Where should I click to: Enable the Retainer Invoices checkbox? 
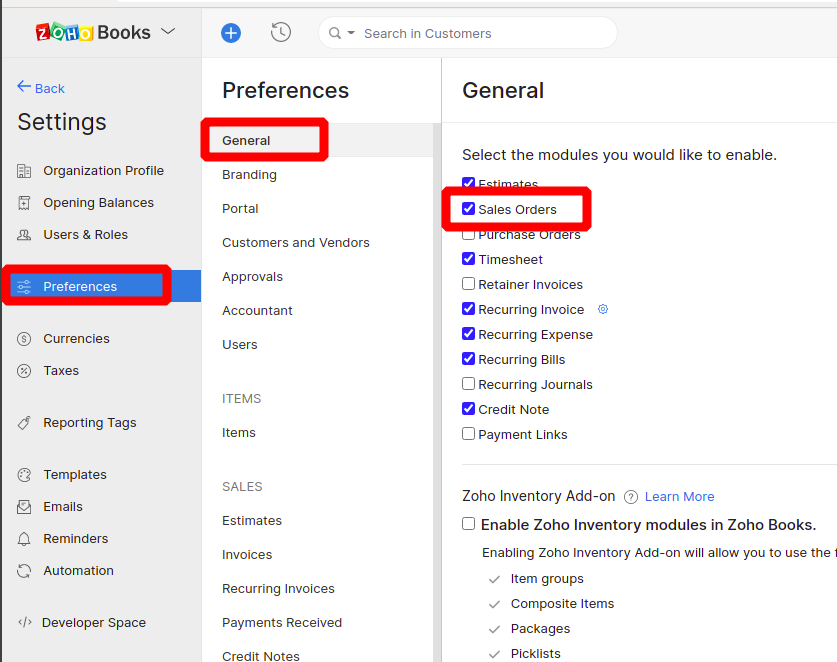tap(468, 283)
